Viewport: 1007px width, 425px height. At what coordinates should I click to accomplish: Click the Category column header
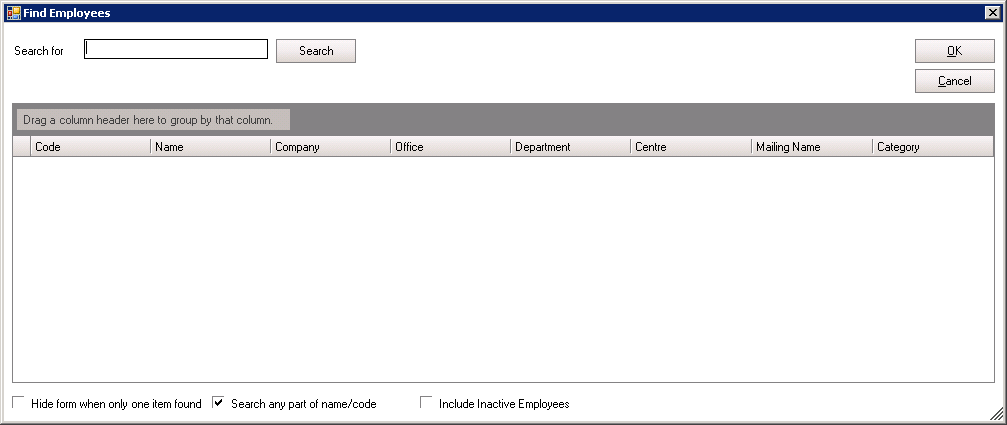tap(932, 147)
